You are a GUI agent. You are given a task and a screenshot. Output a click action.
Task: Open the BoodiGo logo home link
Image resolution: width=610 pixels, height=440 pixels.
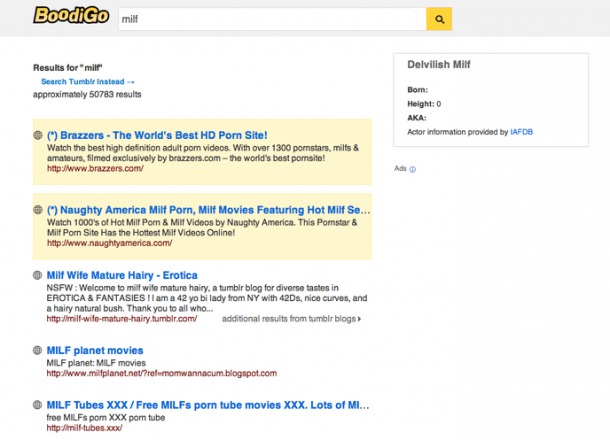(x=71, y=16)
